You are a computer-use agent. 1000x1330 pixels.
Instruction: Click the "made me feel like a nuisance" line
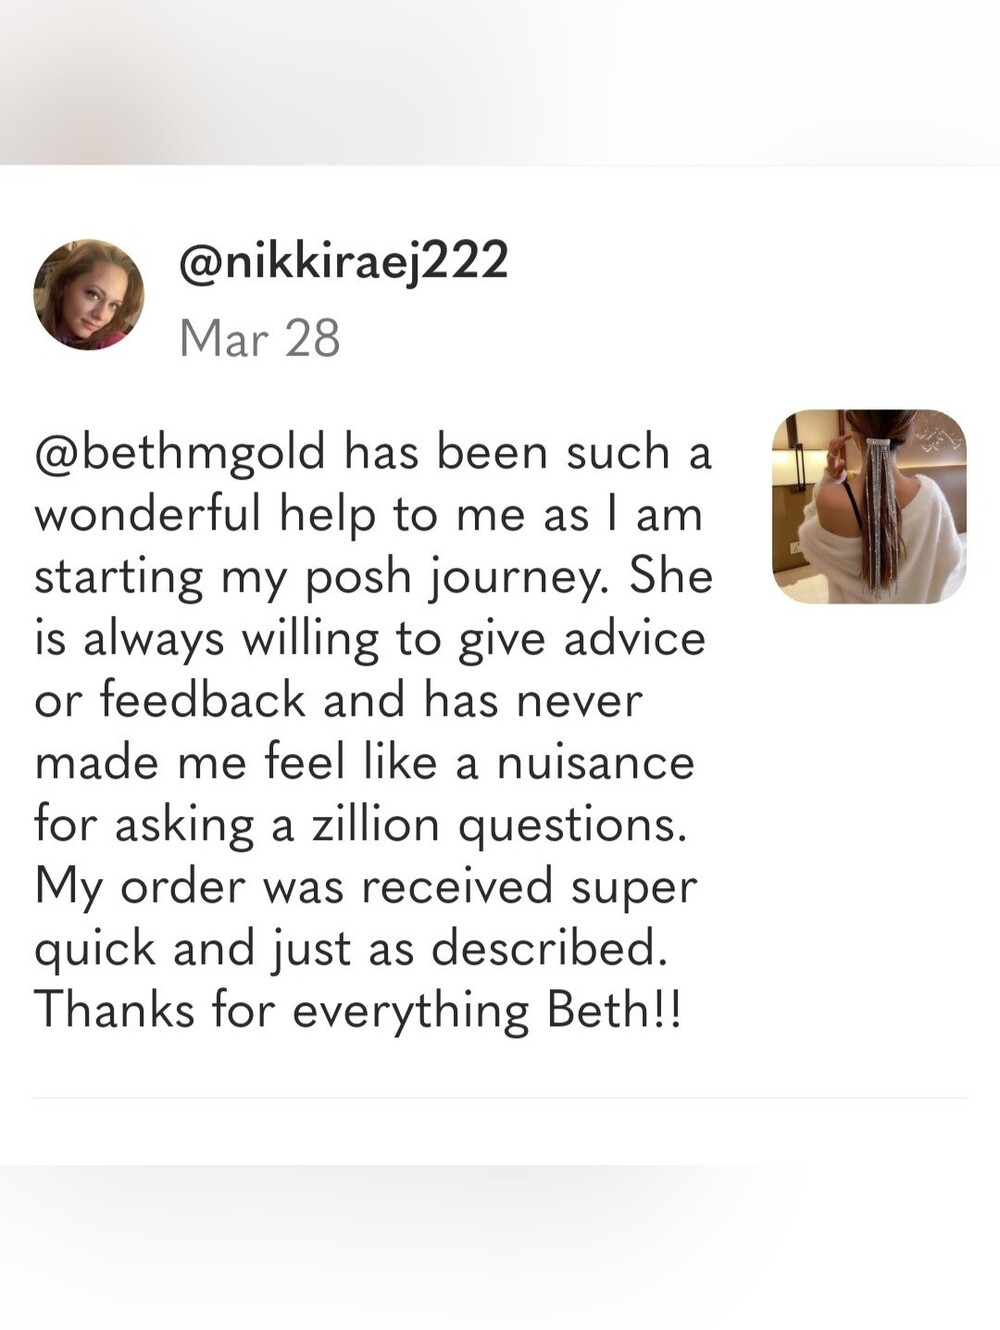(364, 763)
